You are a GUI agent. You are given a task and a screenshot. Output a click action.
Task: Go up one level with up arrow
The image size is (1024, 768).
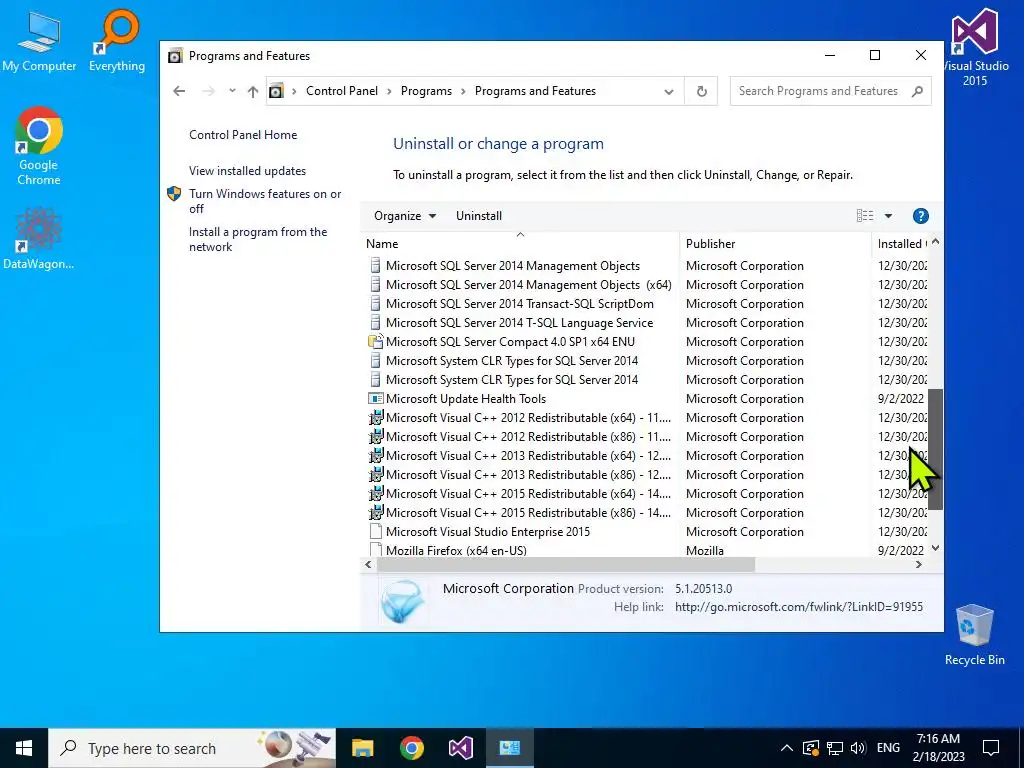pos(253,91)
